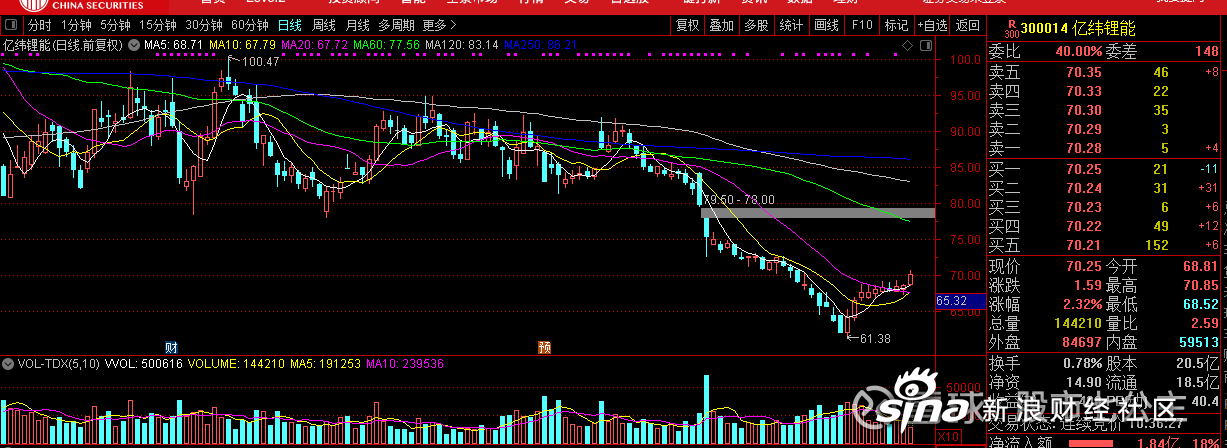Image resolution: width=1227 pixels, height=448 pixels.
Task: Click the MA250 indicator label
Action: [x=541, y=45]
